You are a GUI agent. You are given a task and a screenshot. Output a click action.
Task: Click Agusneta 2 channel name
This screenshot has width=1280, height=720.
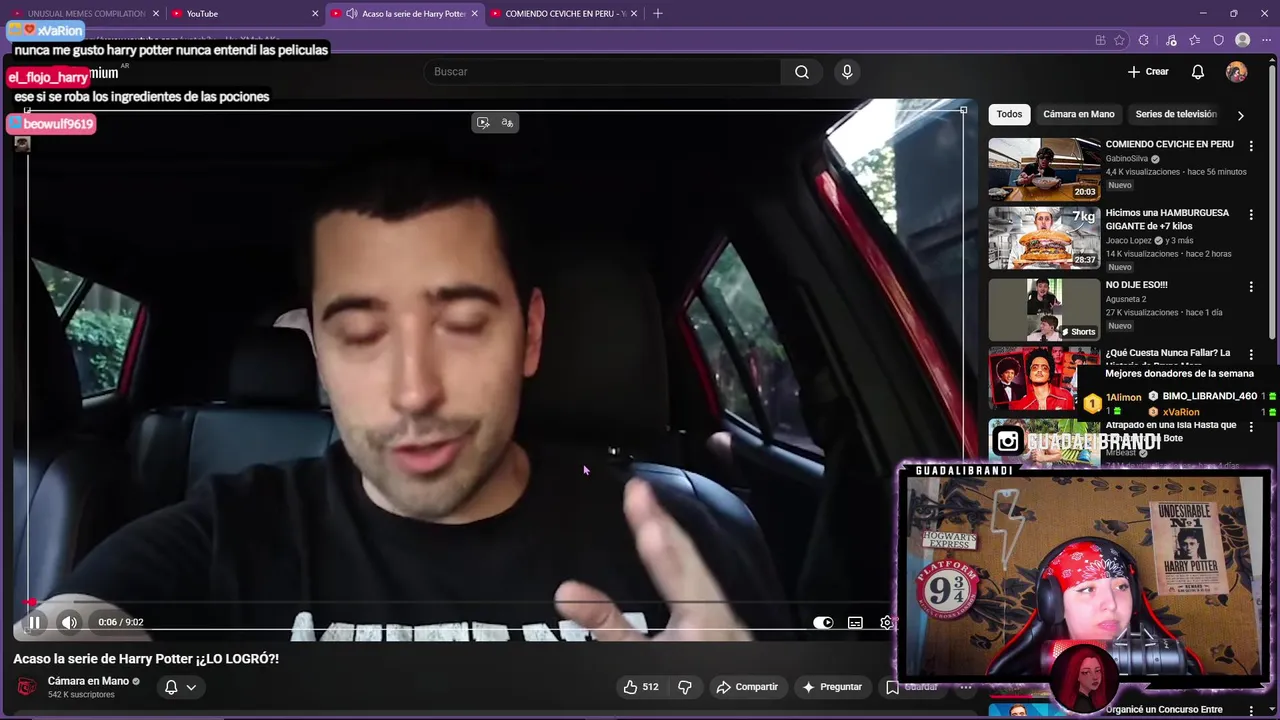click(1126, 299)
